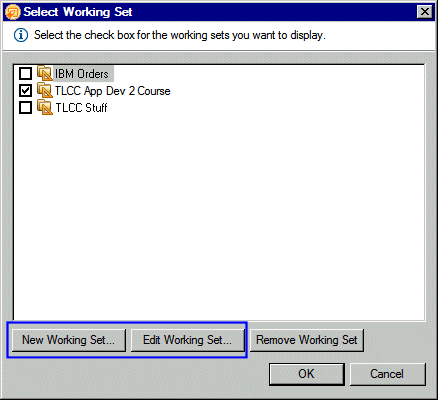Tick the TLCC Stuff checkbox

pyautogui.click(x=25, y=107)
